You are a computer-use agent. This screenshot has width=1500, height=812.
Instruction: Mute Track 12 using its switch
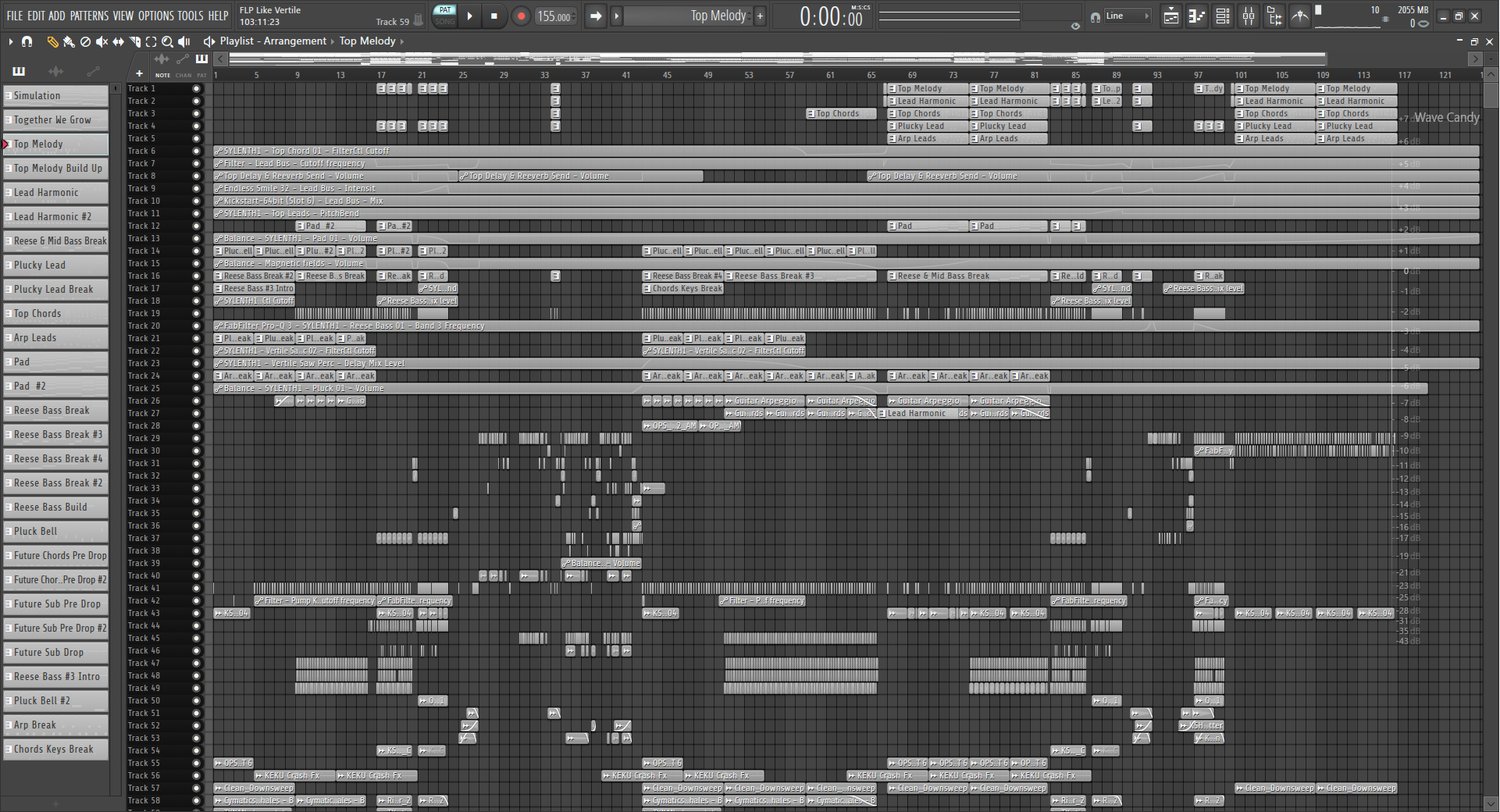point(196,226)
